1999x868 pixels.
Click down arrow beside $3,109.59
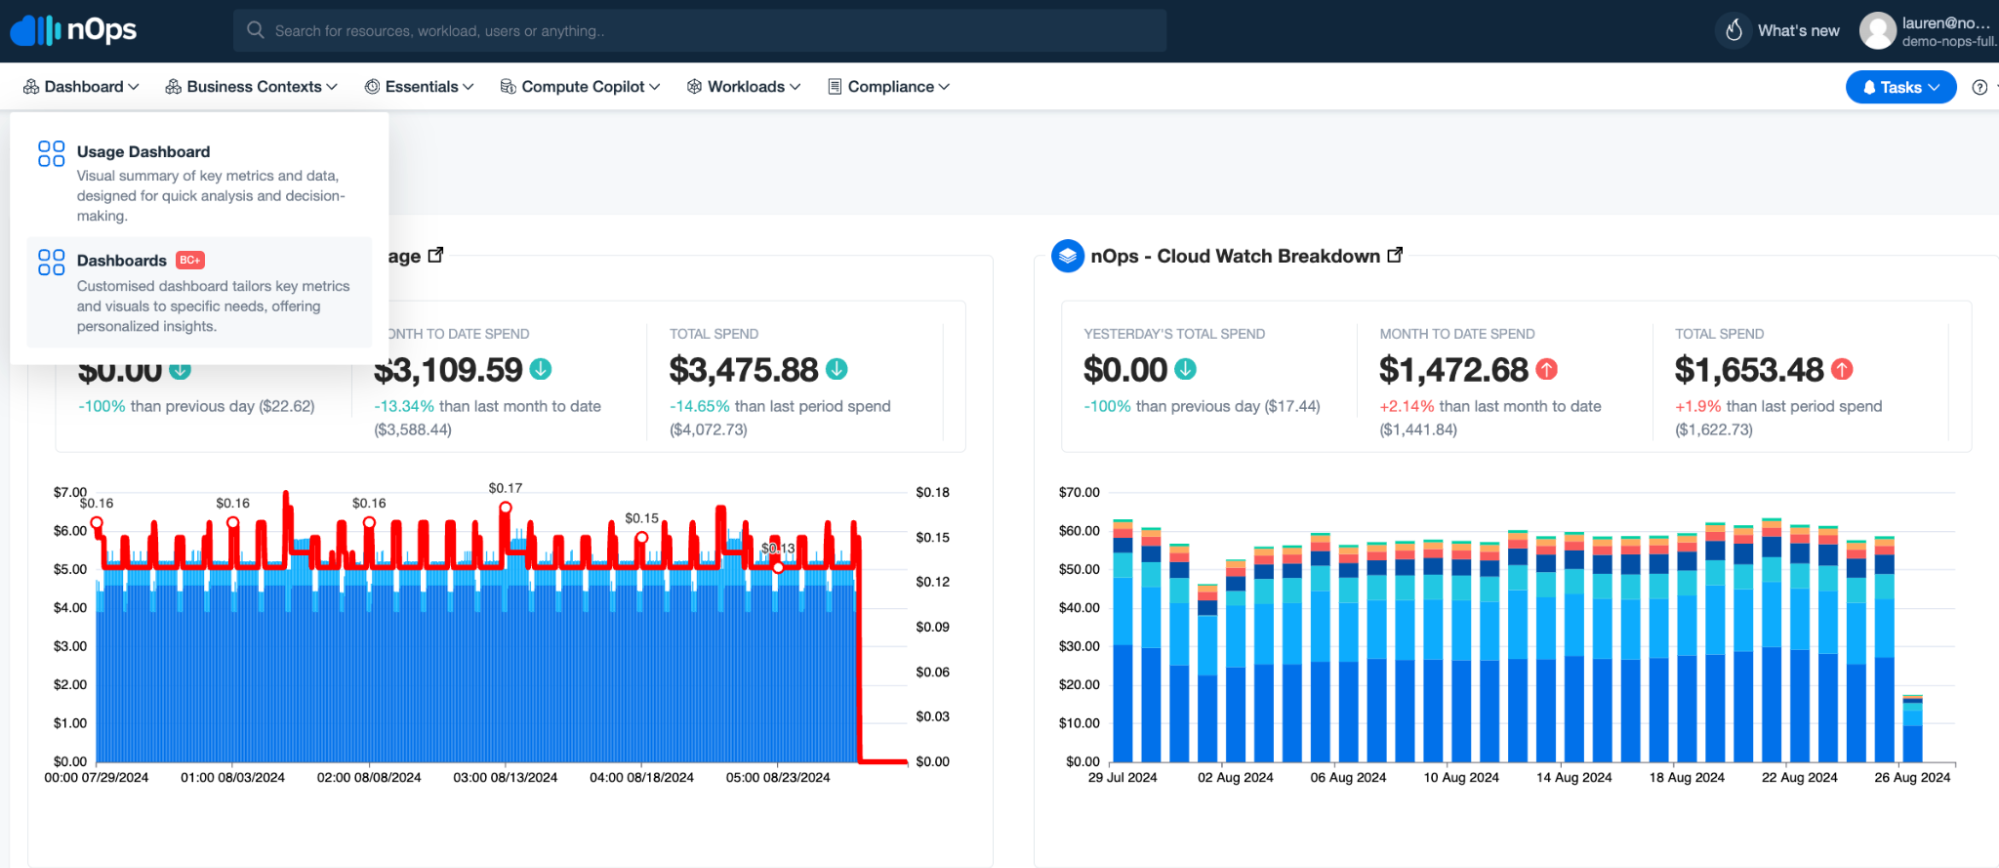[x=540, y=369]
